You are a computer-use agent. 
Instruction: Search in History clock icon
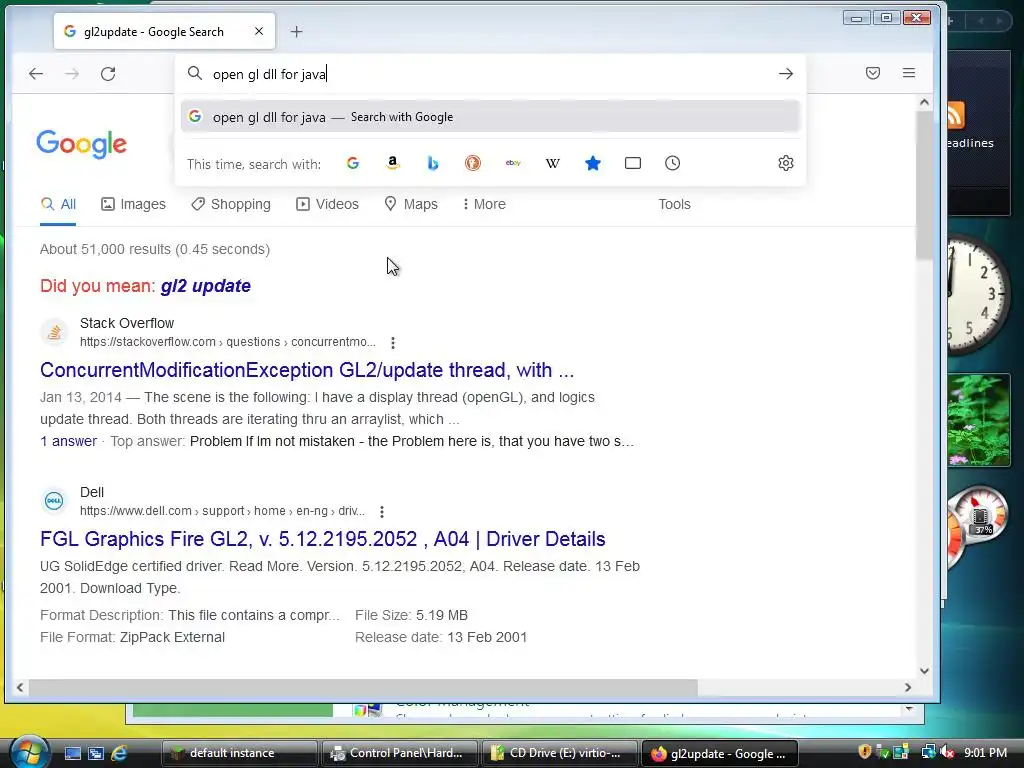point(673,163)
